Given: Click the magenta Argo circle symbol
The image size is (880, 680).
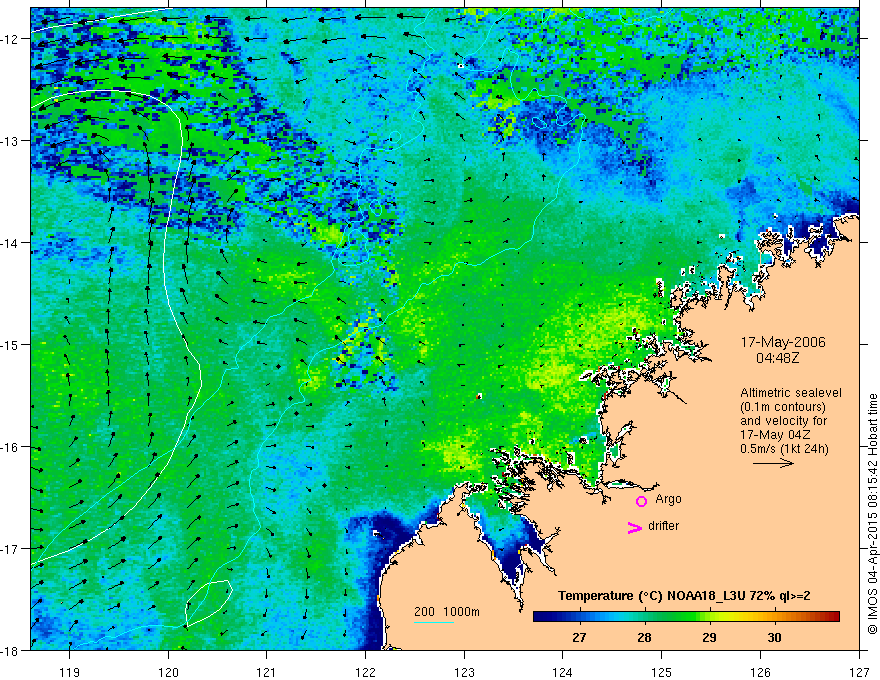Looking at the screenshot, I should tap(641, 501).
